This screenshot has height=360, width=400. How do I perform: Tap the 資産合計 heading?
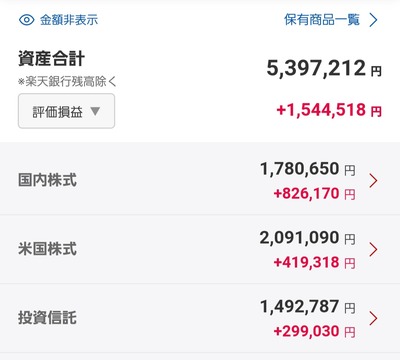pyautogui.click(x=51, y=59)
